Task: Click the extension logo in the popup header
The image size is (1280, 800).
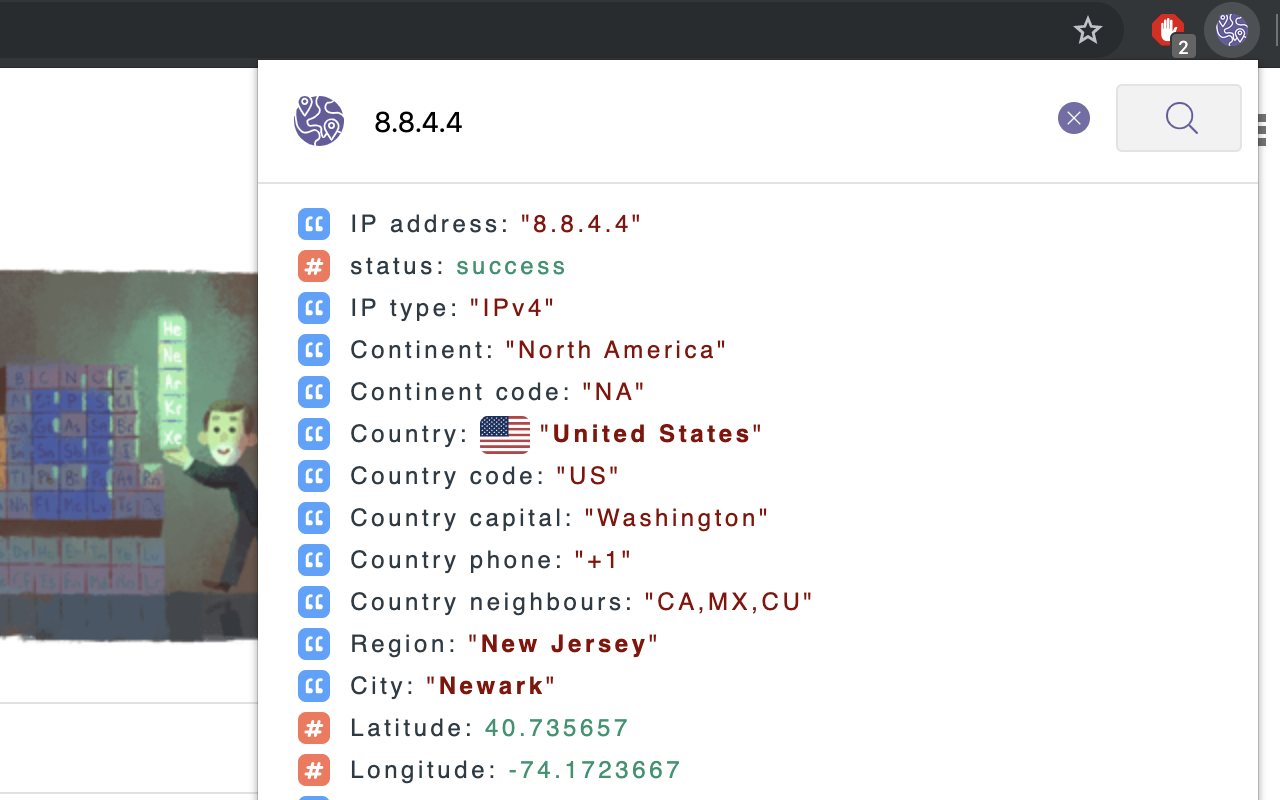Action: (319, 121)
